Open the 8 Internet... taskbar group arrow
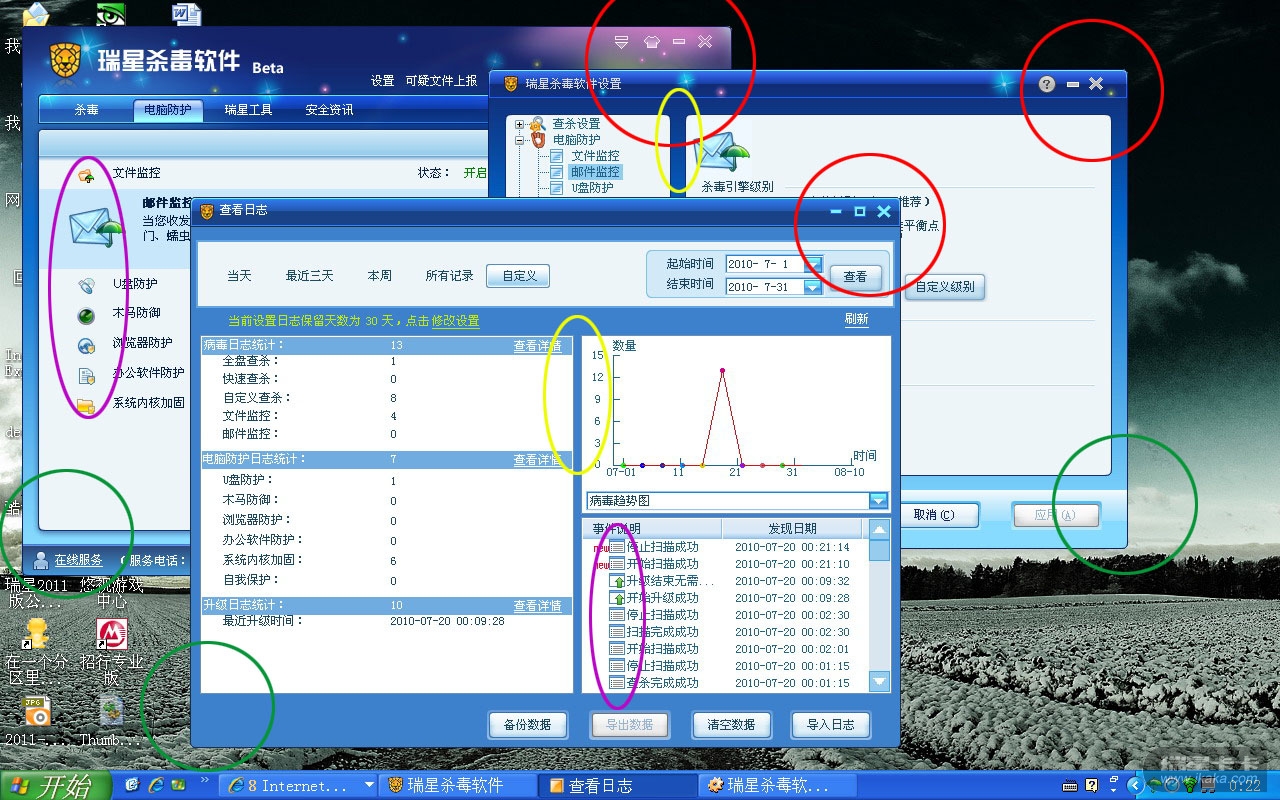Viewport: 1280px width, 800px height. click(x=369, y=786)
